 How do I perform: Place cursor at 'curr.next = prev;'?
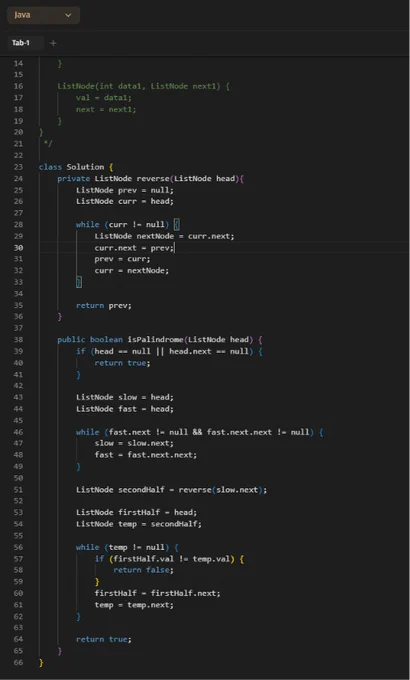134,248
